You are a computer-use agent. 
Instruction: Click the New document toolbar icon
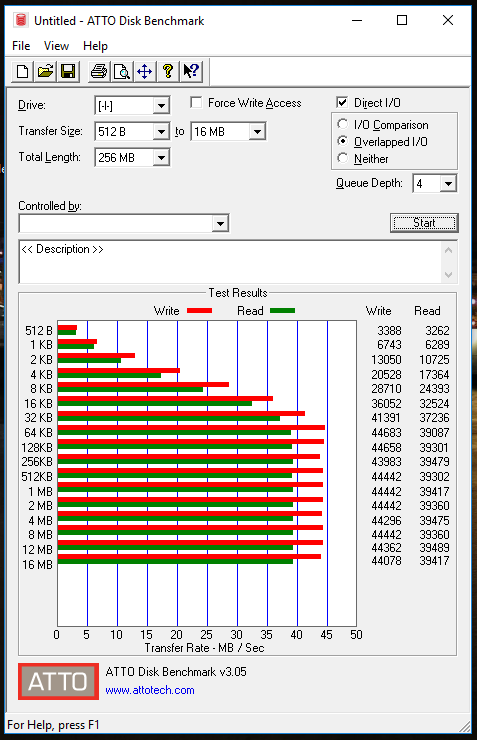click(22, 72)
